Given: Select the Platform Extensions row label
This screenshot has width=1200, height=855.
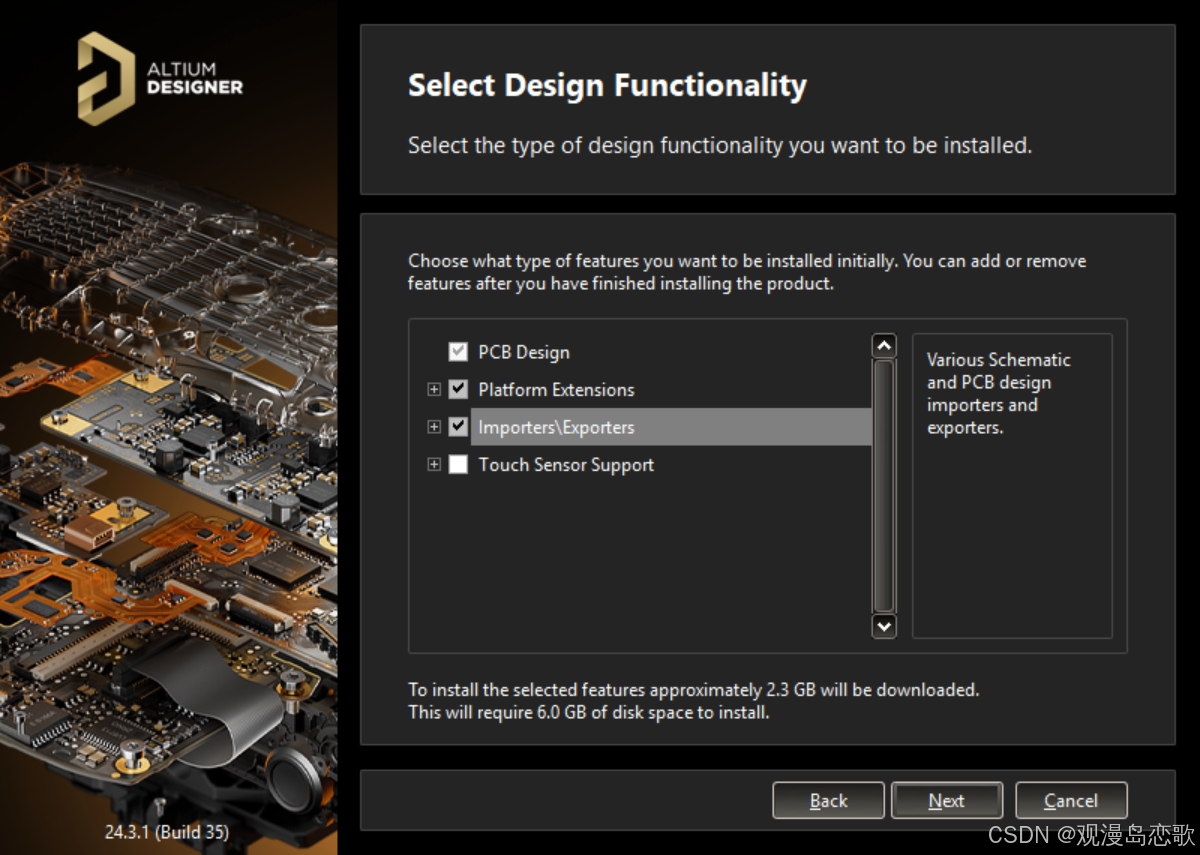Looking at the screenshot, I should click(556, 390).
